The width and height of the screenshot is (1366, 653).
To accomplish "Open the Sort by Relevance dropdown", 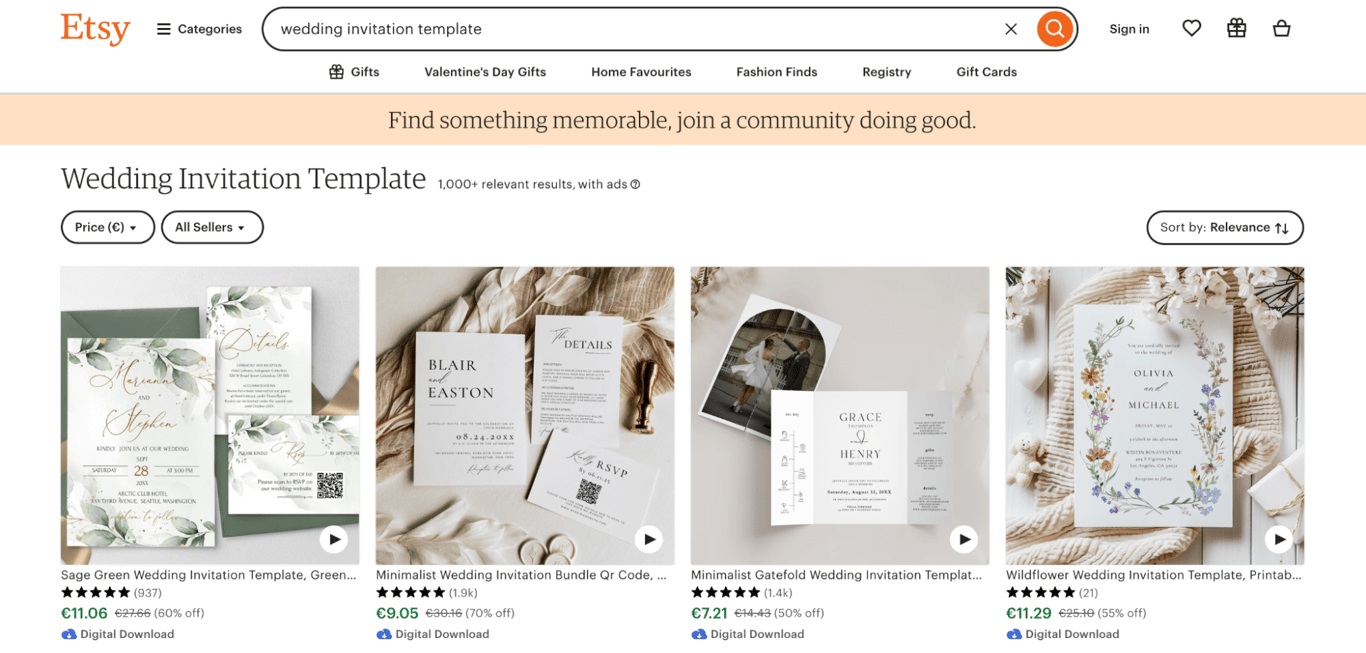I will point(1224,227).
